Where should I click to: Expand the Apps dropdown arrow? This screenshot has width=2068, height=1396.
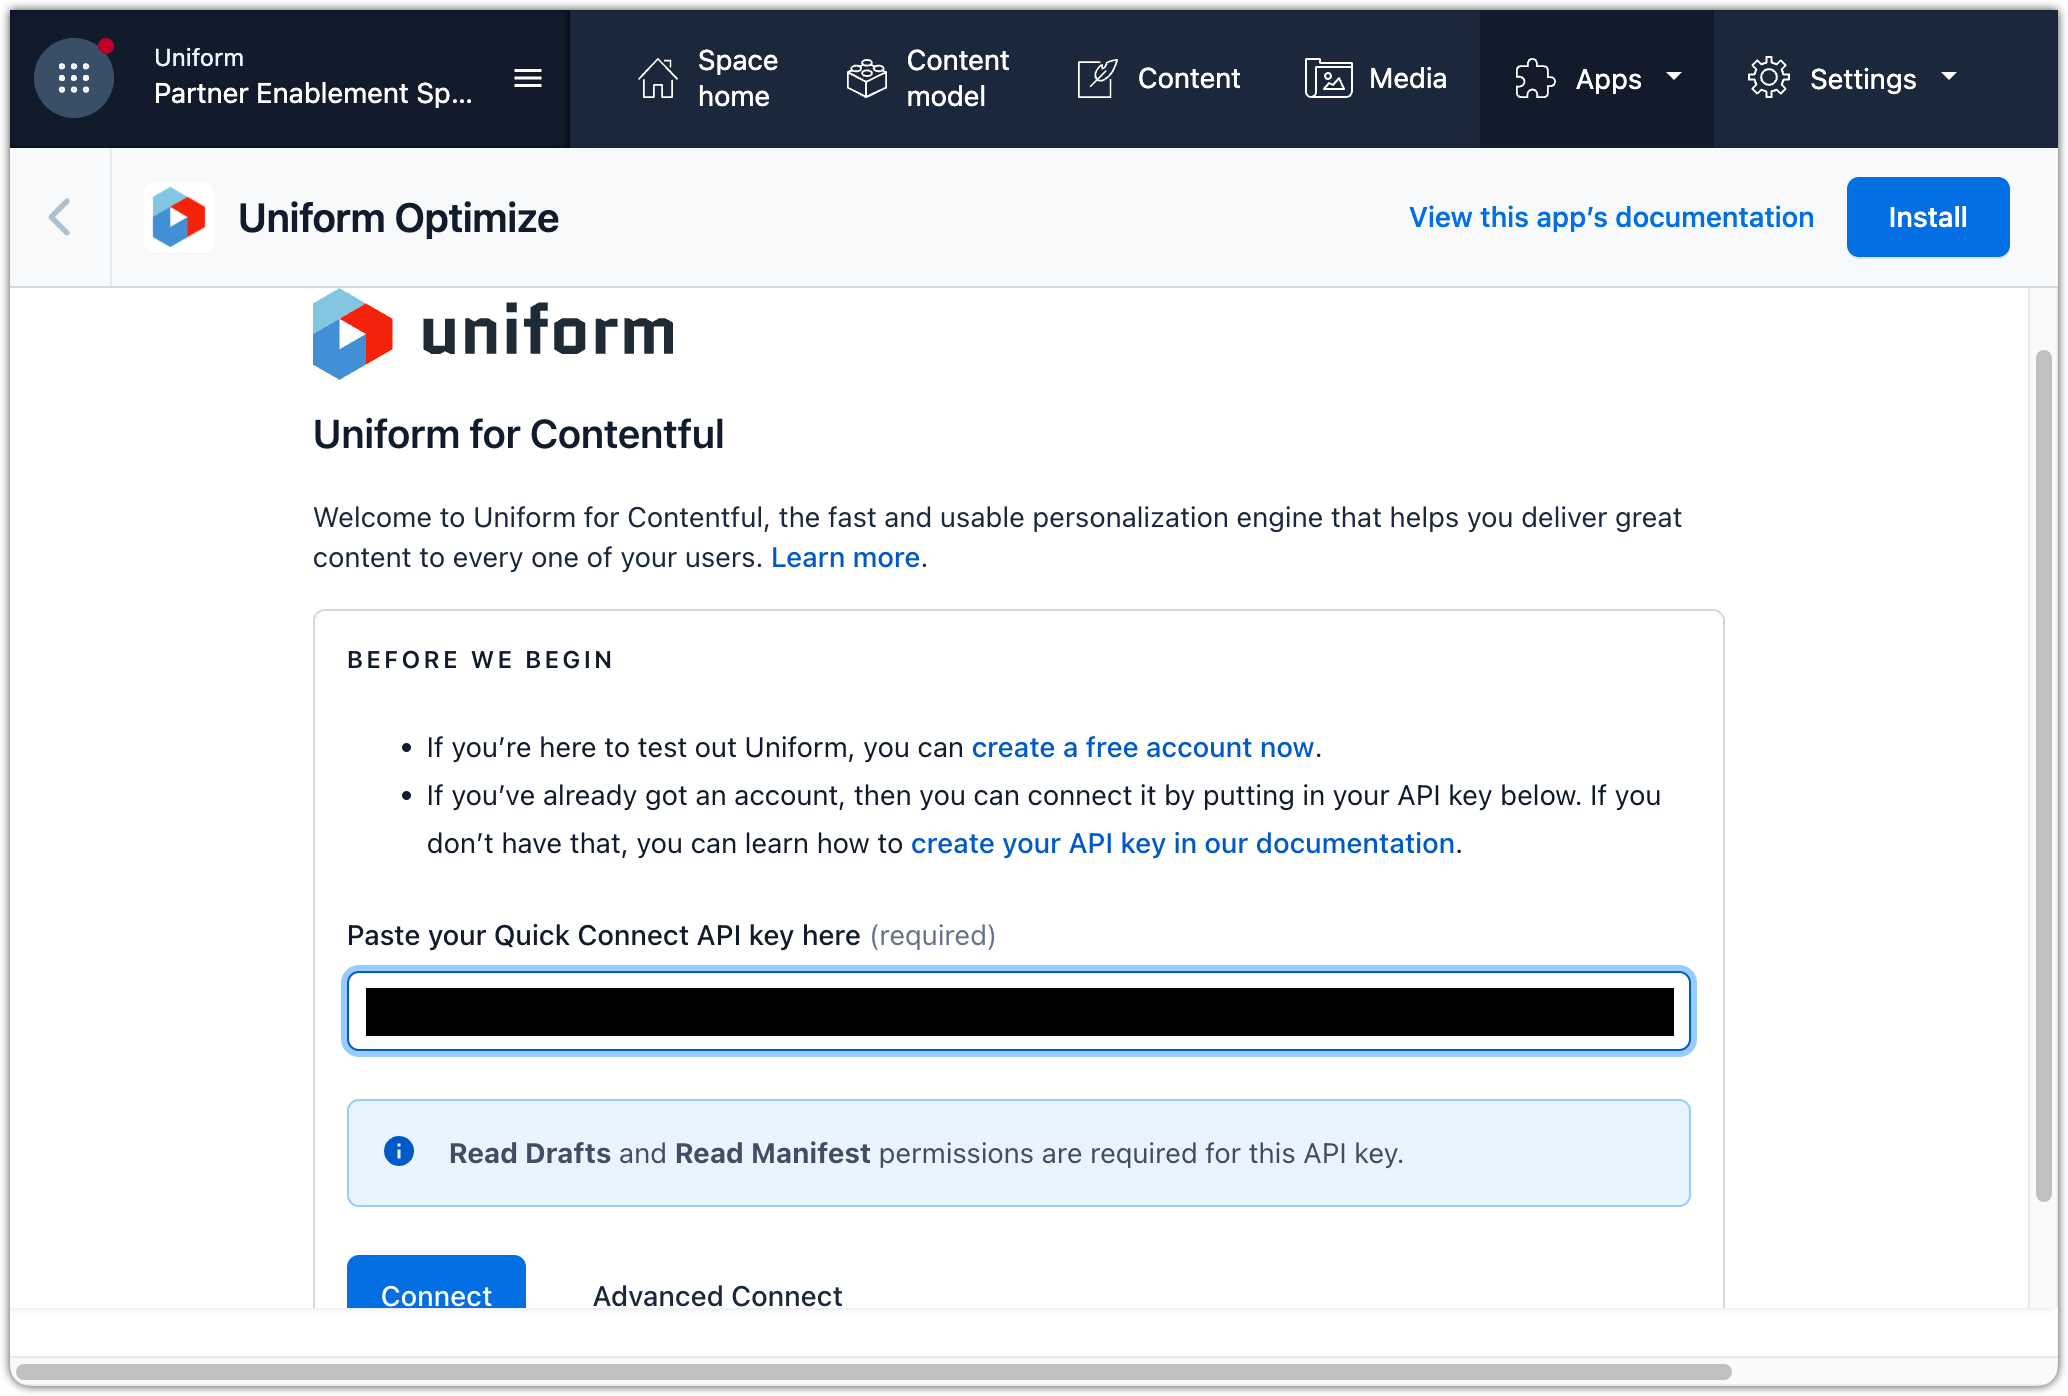[1674, 77]
